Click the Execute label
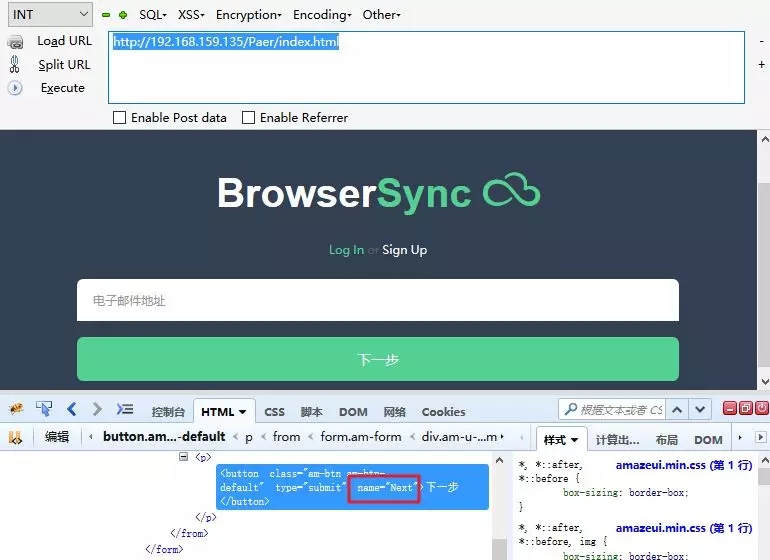 (63, 88)
